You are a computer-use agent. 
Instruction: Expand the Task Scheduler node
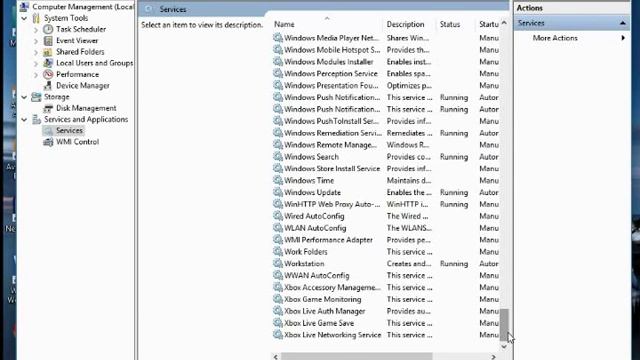click(x=36, y=30)
